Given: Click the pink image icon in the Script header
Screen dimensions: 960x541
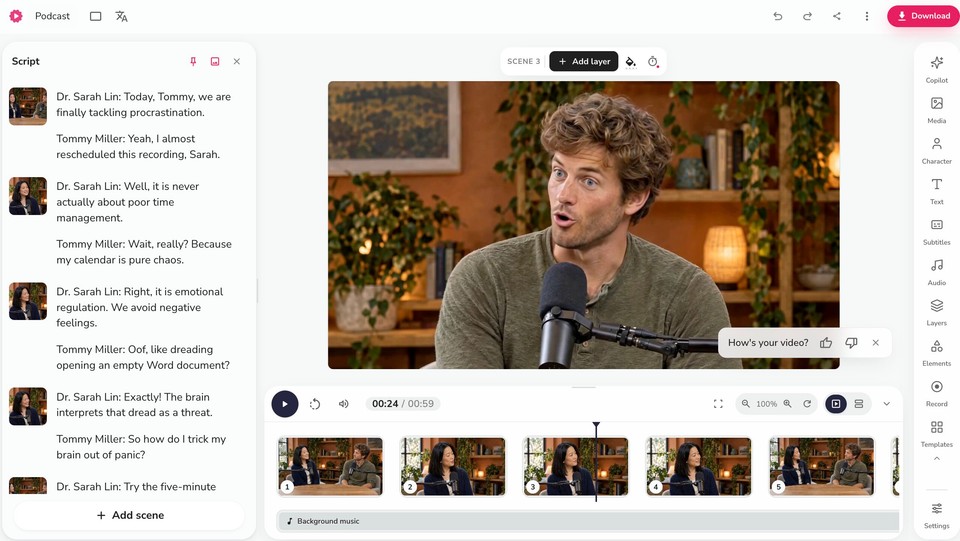Looking at the screenshot, I should (x=215, y=61).
